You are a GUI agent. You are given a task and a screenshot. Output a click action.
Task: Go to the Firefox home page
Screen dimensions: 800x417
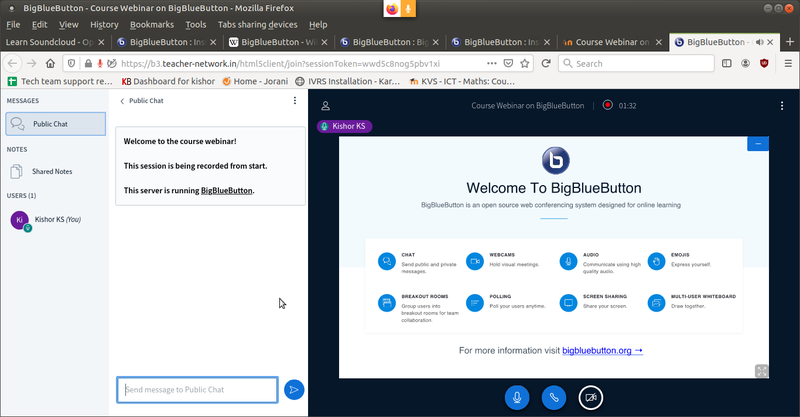click(50, 63)
